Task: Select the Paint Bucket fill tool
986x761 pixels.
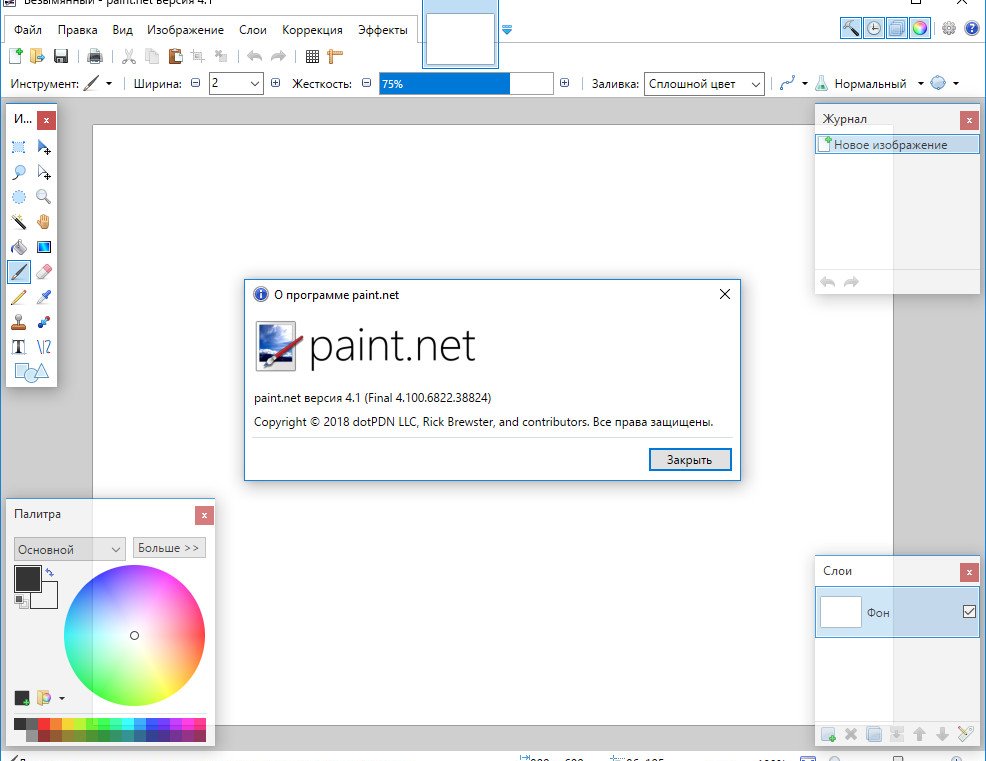Action: point(18,247)
